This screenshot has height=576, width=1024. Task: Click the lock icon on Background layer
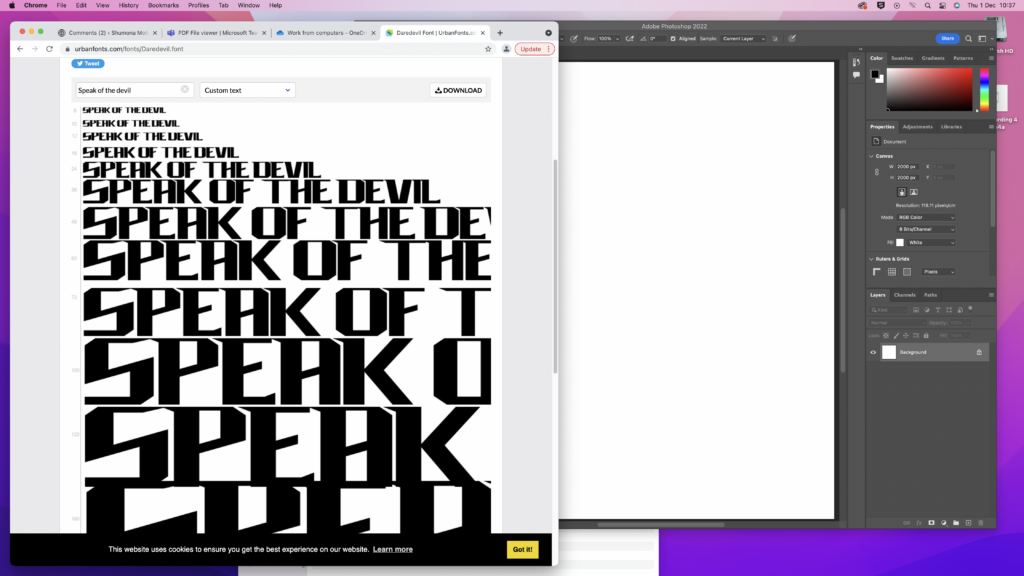point(979,352)
